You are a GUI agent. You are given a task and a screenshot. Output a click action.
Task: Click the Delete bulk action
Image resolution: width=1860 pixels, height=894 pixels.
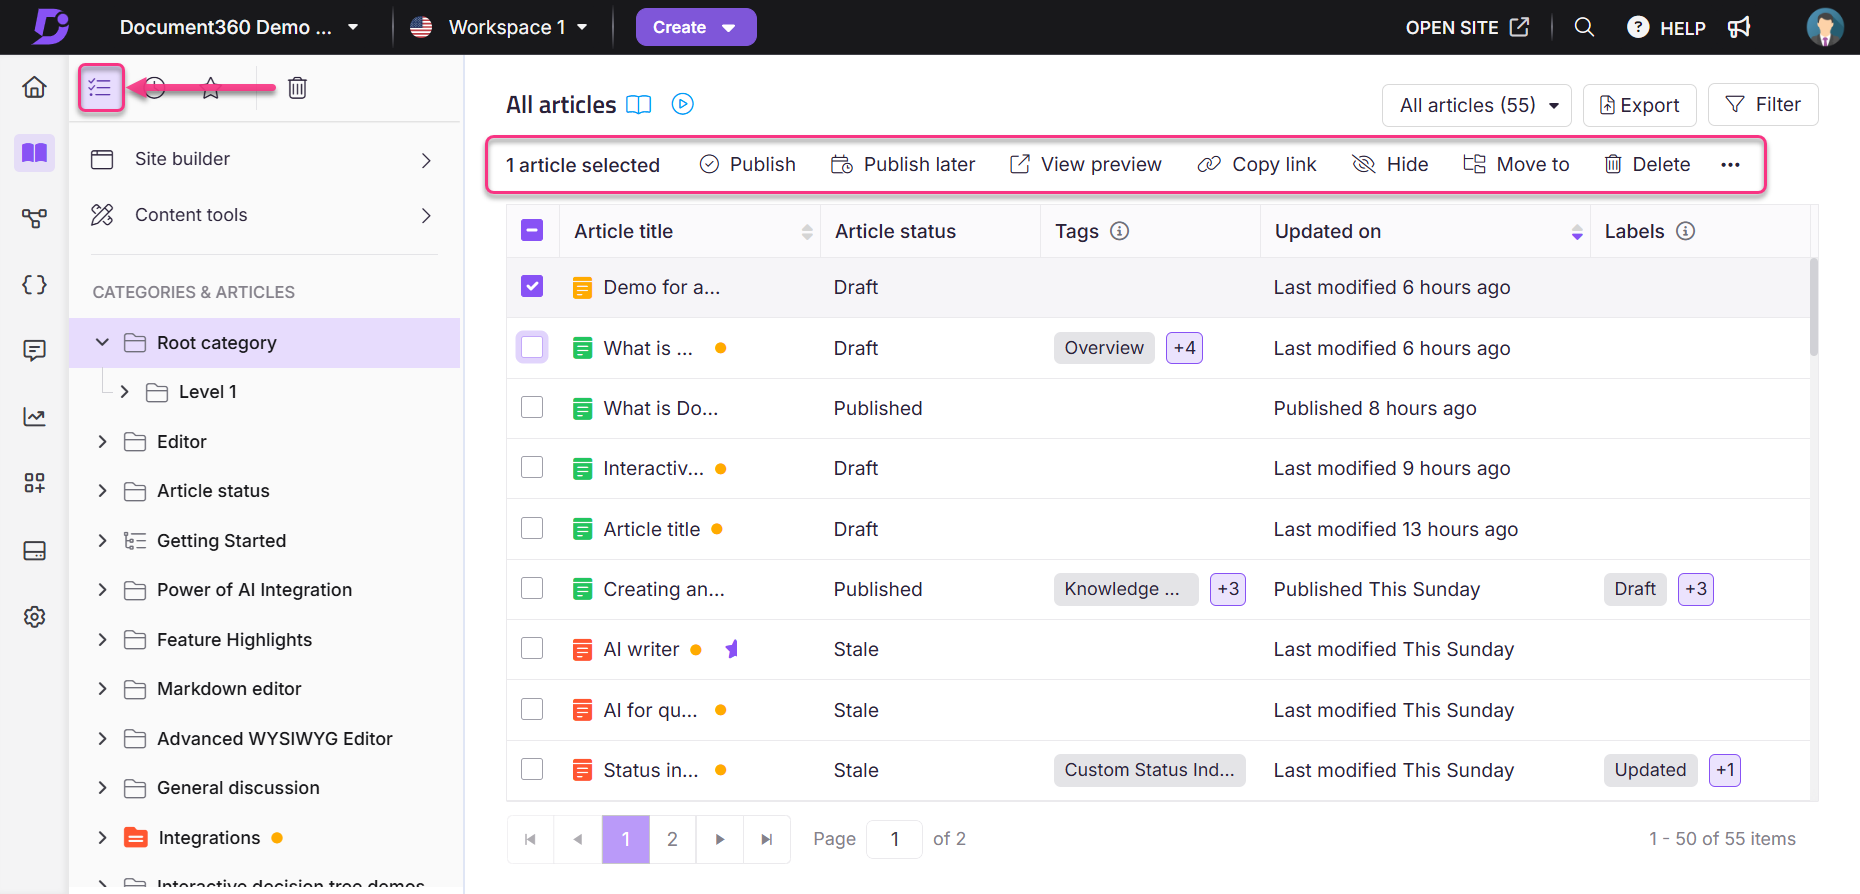1647,165
